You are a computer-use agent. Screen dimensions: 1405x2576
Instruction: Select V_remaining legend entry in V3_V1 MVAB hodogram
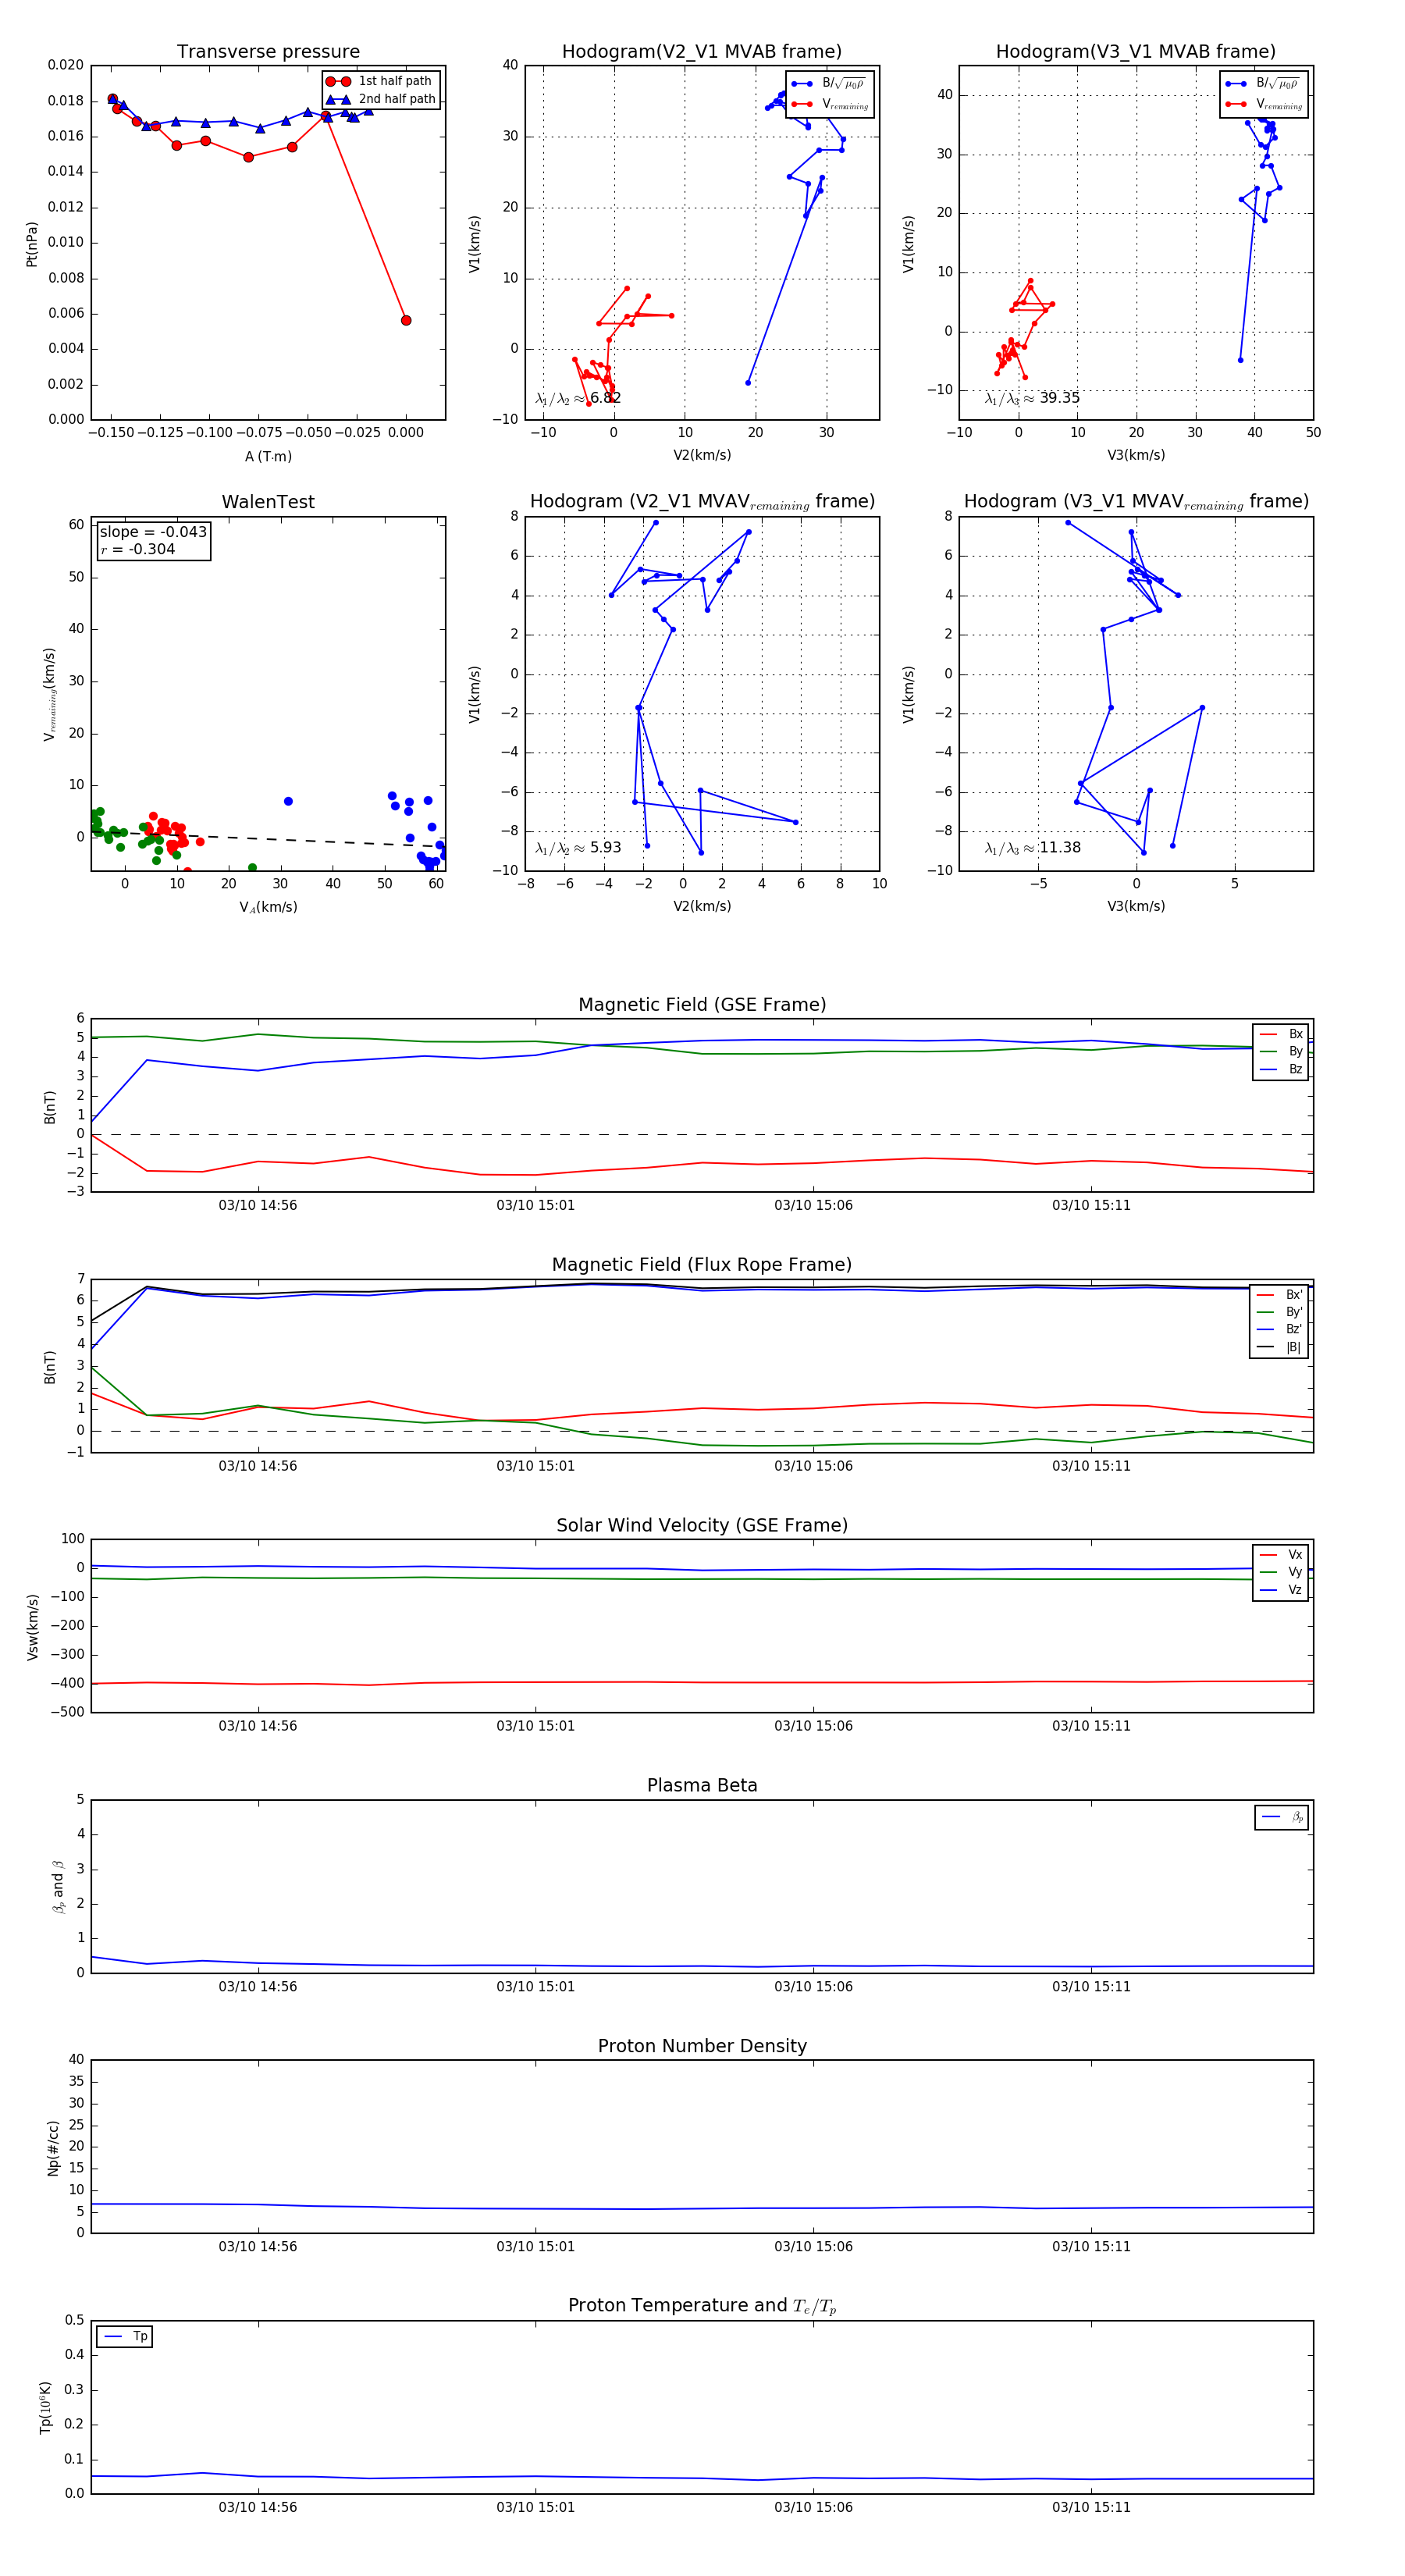(x=1264, y=104)
